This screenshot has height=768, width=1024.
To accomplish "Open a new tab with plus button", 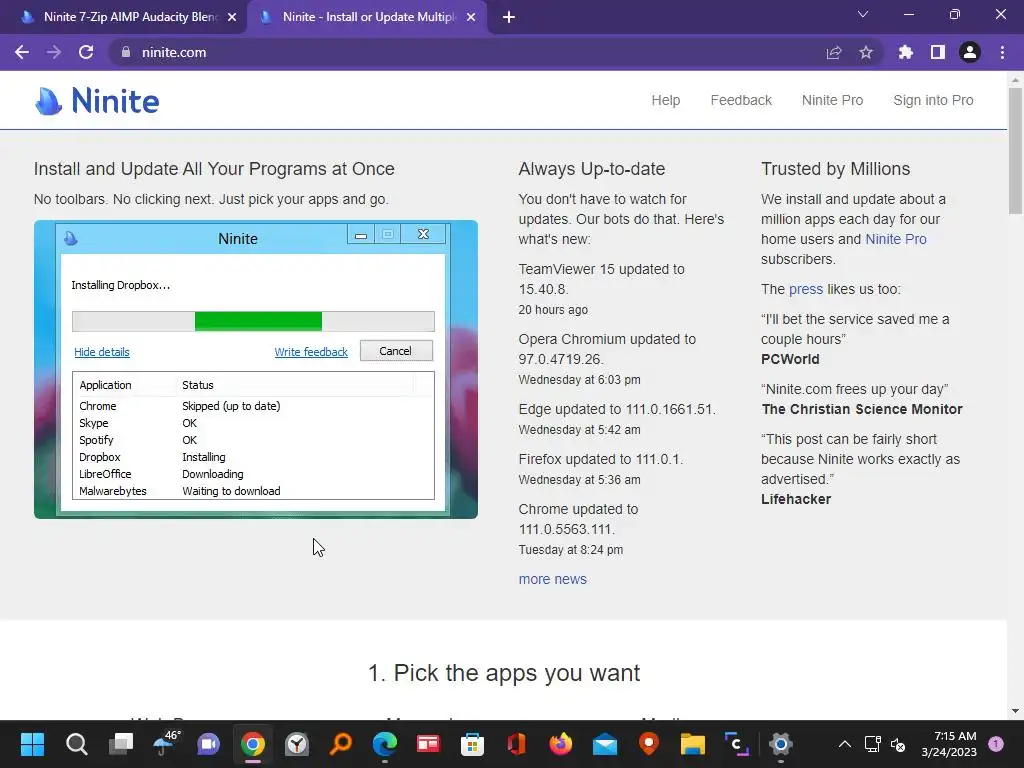I will pos(509,17).
